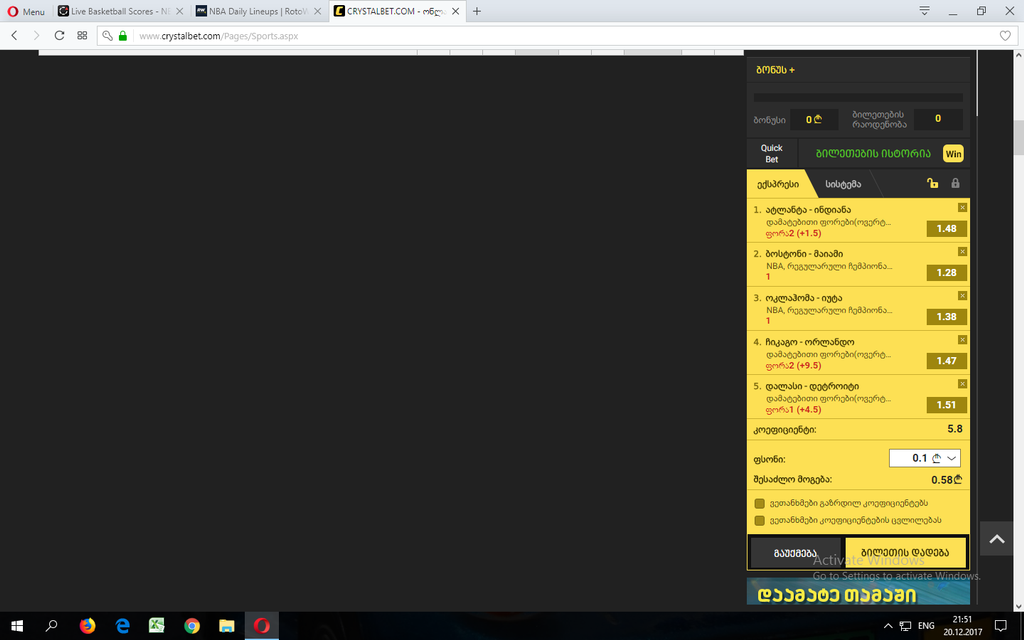Close the CRYSTALBET.COM tab
Image resolution: width=1024 pixels, height=640 pixels.
click(455, 11)
